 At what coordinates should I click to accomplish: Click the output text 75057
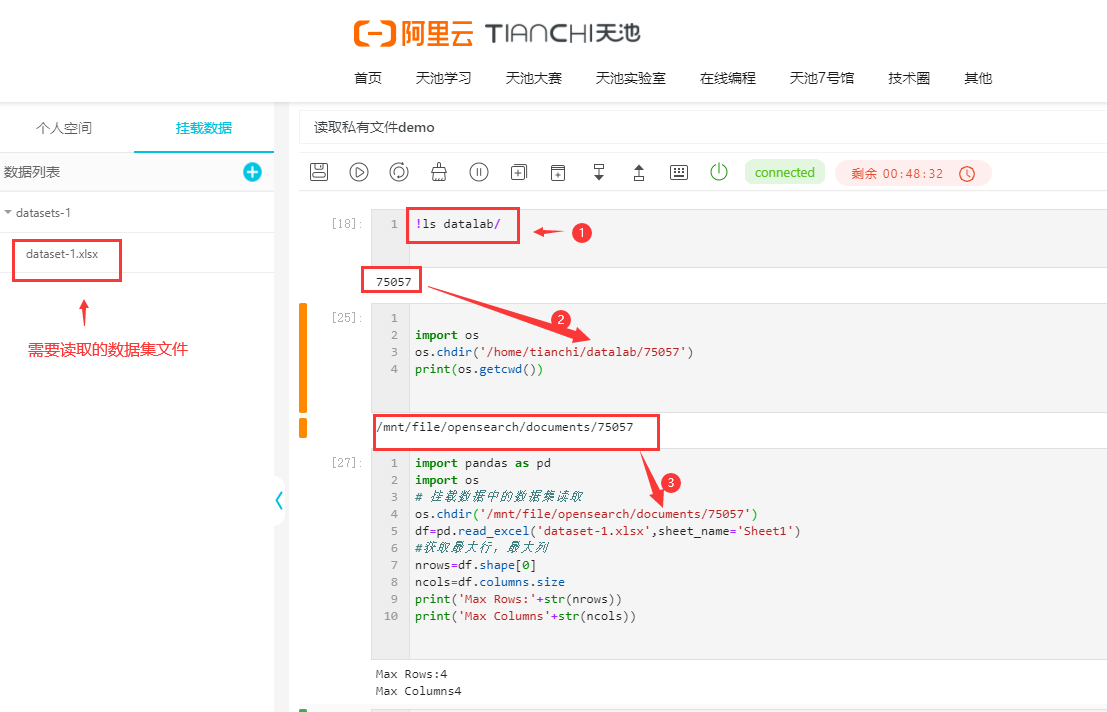point(393,282)
